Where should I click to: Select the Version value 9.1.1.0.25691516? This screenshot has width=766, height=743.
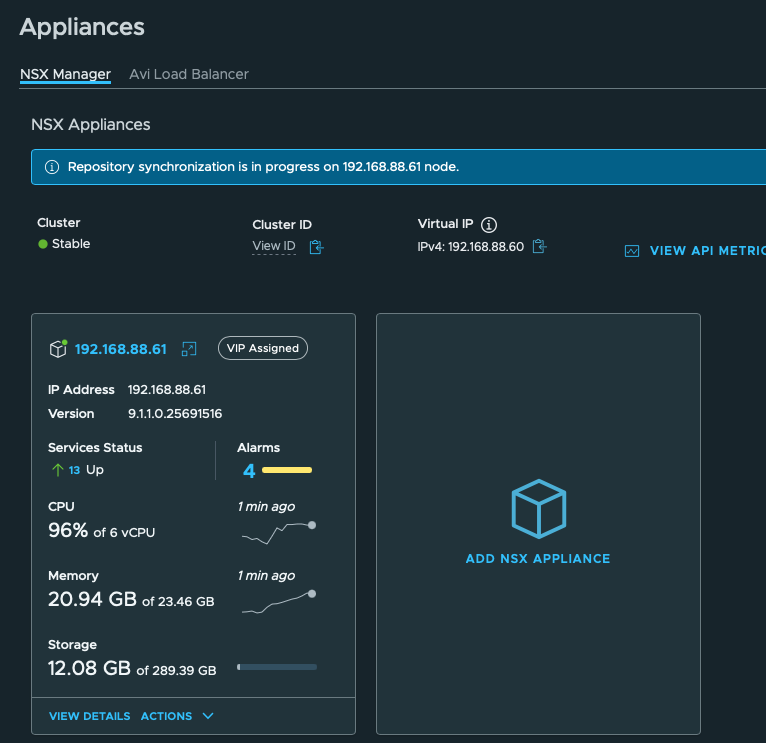click(x=175, y=414)
